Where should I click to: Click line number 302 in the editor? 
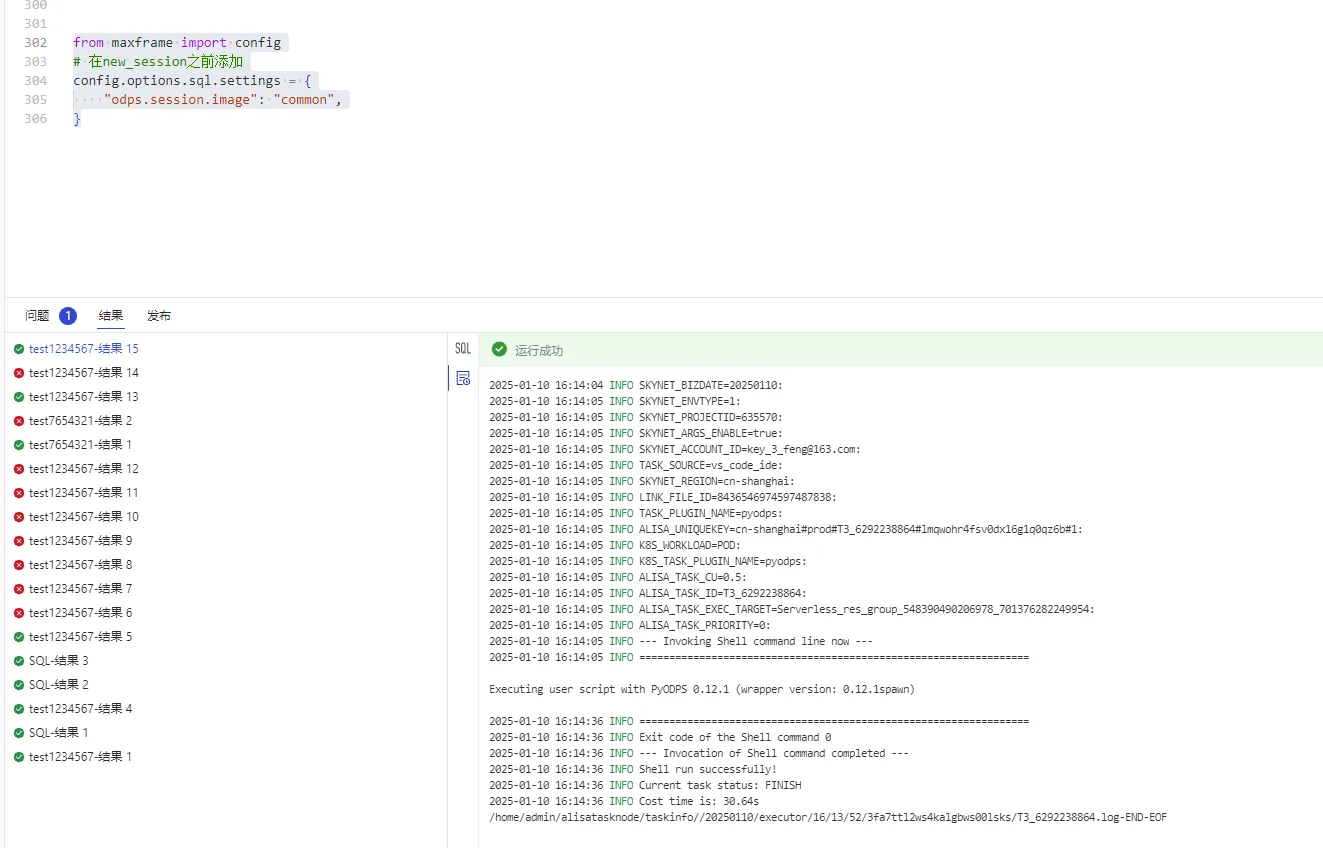[x=36, y=43]
